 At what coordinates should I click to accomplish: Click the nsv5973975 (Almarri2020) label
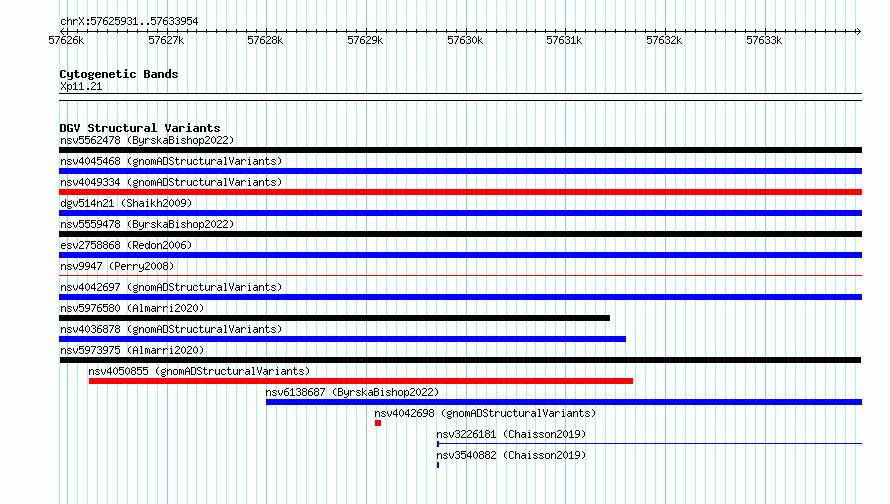[132, 350]
